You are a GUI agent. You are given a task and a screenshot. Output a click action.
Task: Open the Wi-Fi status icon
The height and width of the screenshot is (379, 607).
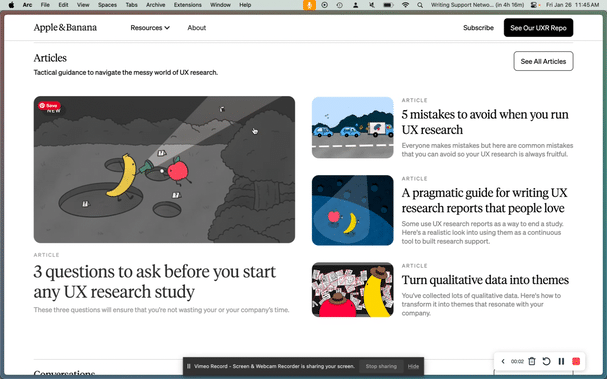tap(405, 5)
